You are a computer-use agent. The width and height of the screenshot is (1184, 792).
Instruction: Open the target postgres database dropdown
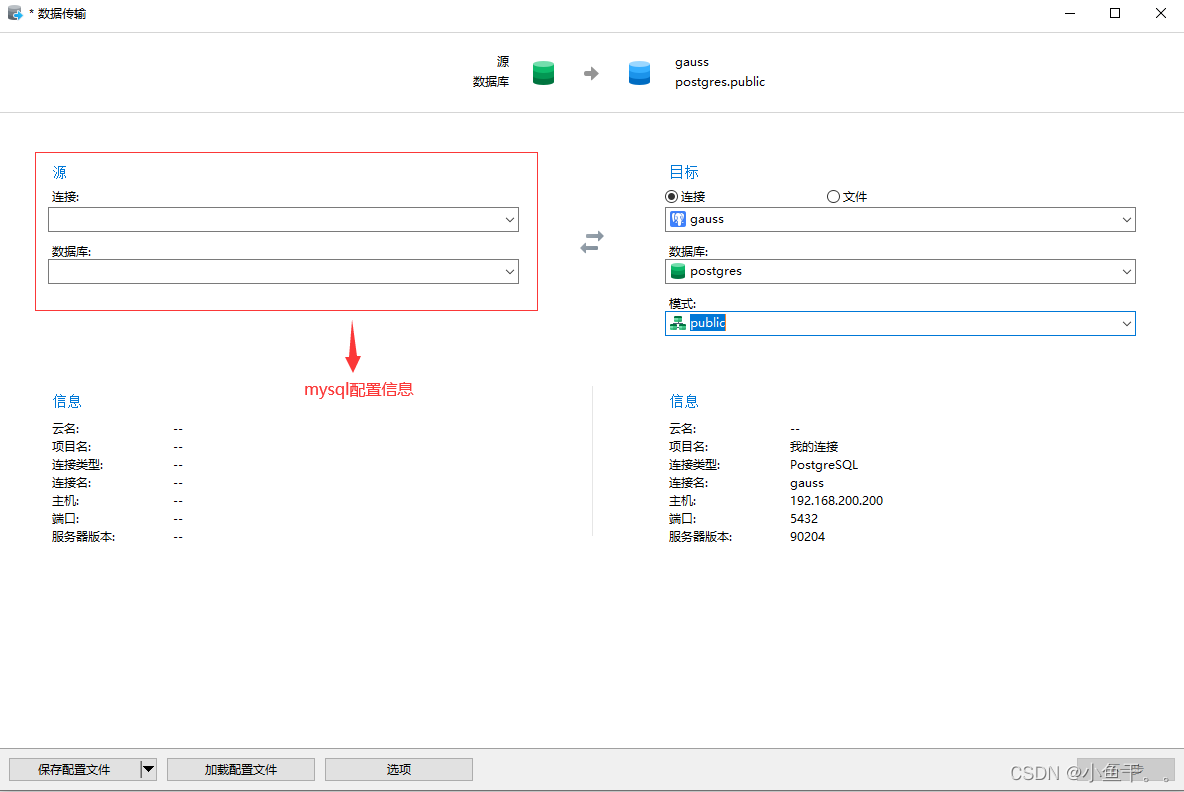click(x=1126, y=271)
